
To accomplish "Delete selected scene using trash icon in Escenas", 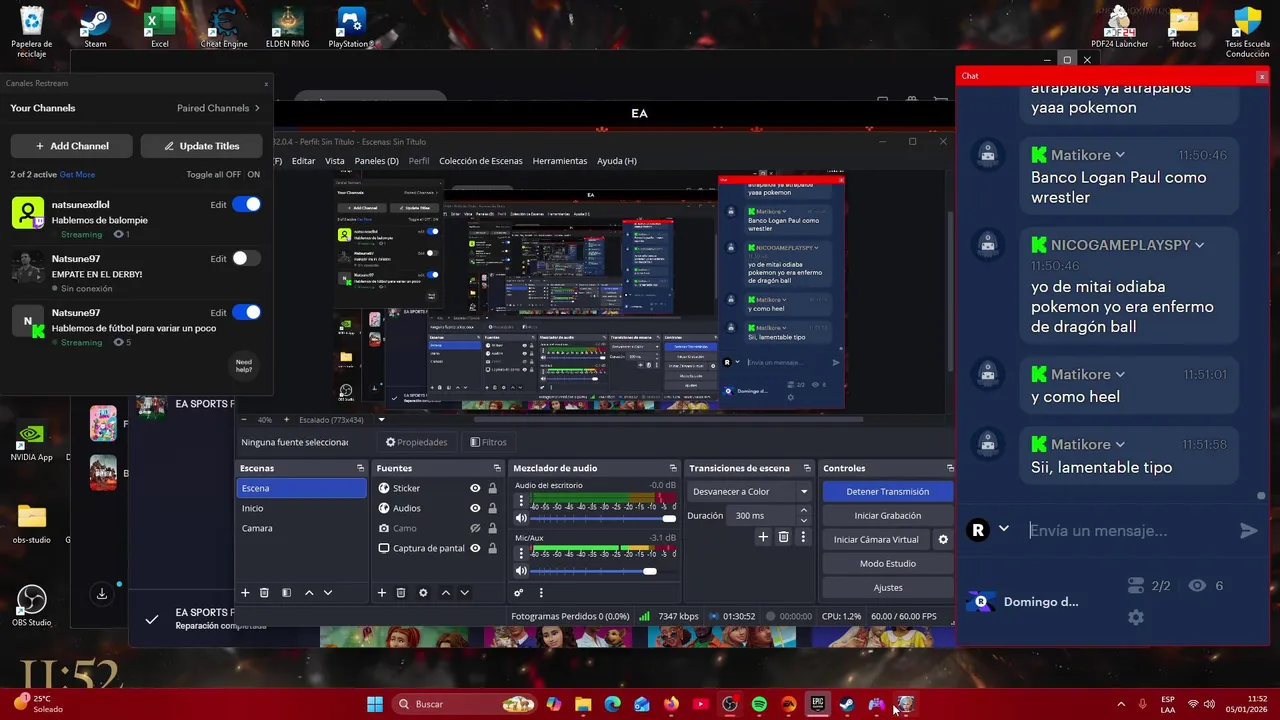I will tap(264, 593).
